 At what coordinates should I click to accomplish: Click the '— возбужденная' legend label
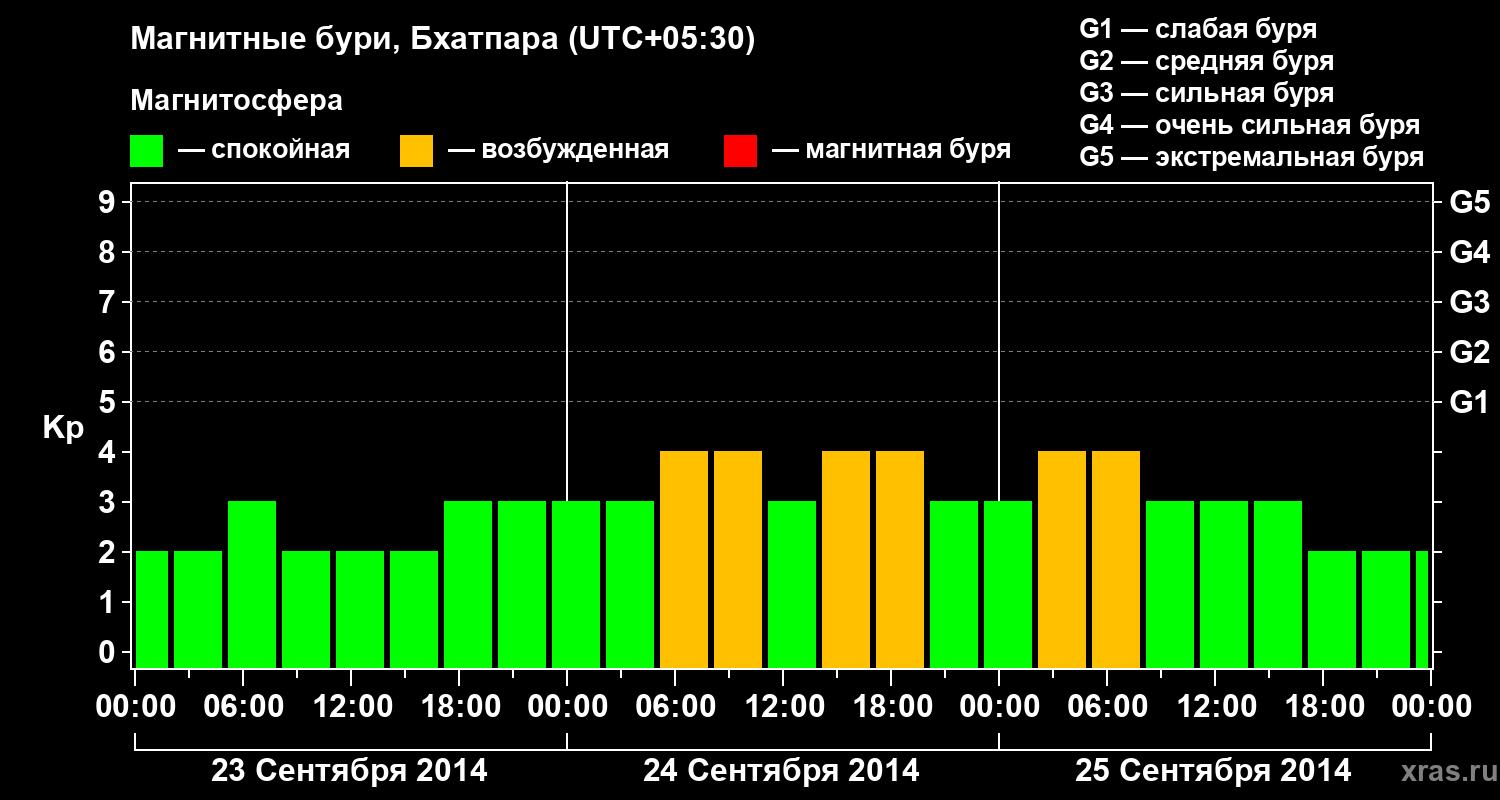558,151
